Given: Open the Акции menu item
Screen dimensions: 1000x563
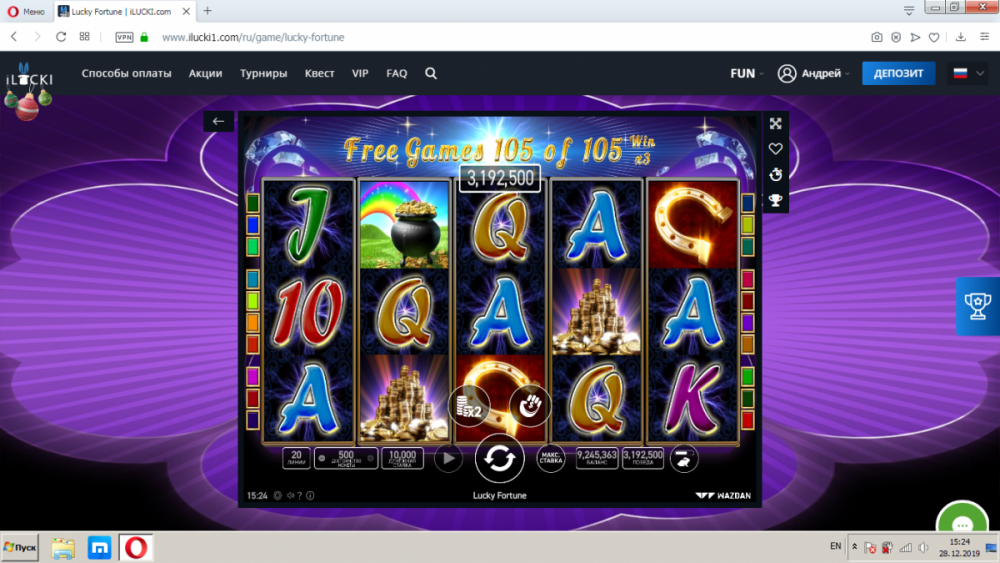Looking at the screenshot, I should pos(205,73).
